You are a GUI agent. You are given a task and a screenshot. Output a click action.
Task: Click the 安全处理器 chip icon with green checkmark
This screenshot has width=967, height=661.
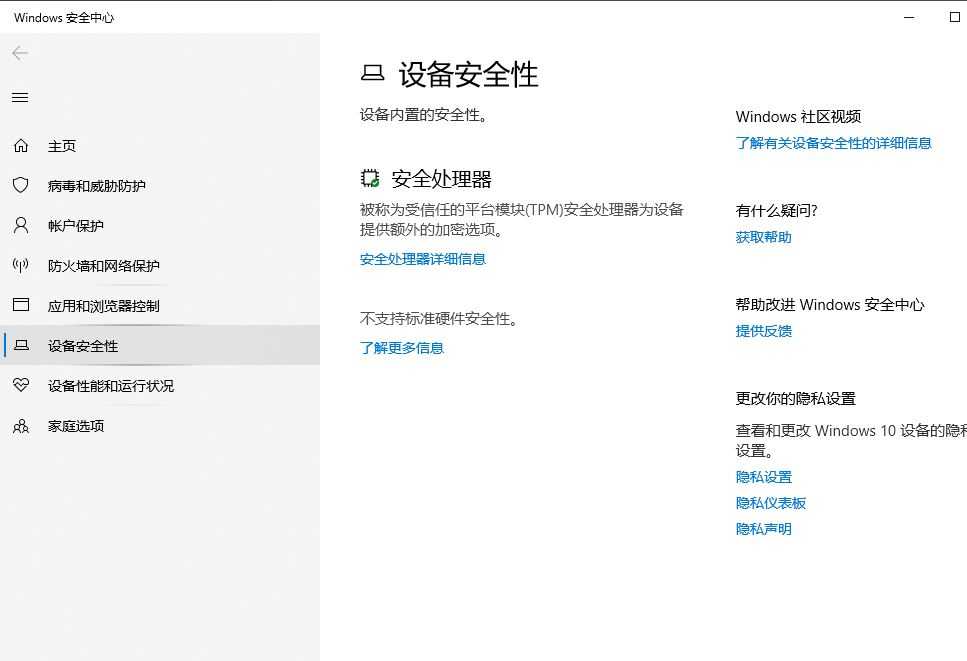[369, 178]
